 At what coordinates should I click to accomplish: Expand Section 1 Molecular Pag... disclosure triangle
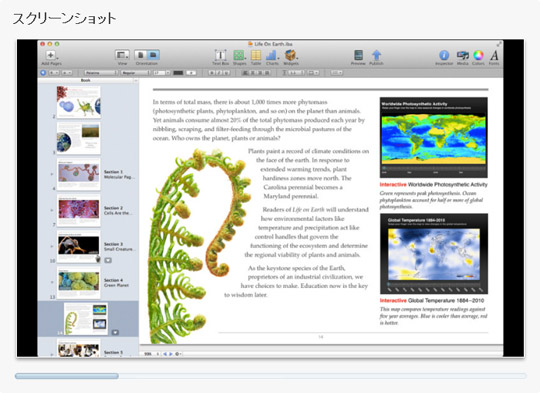point(52,174)
